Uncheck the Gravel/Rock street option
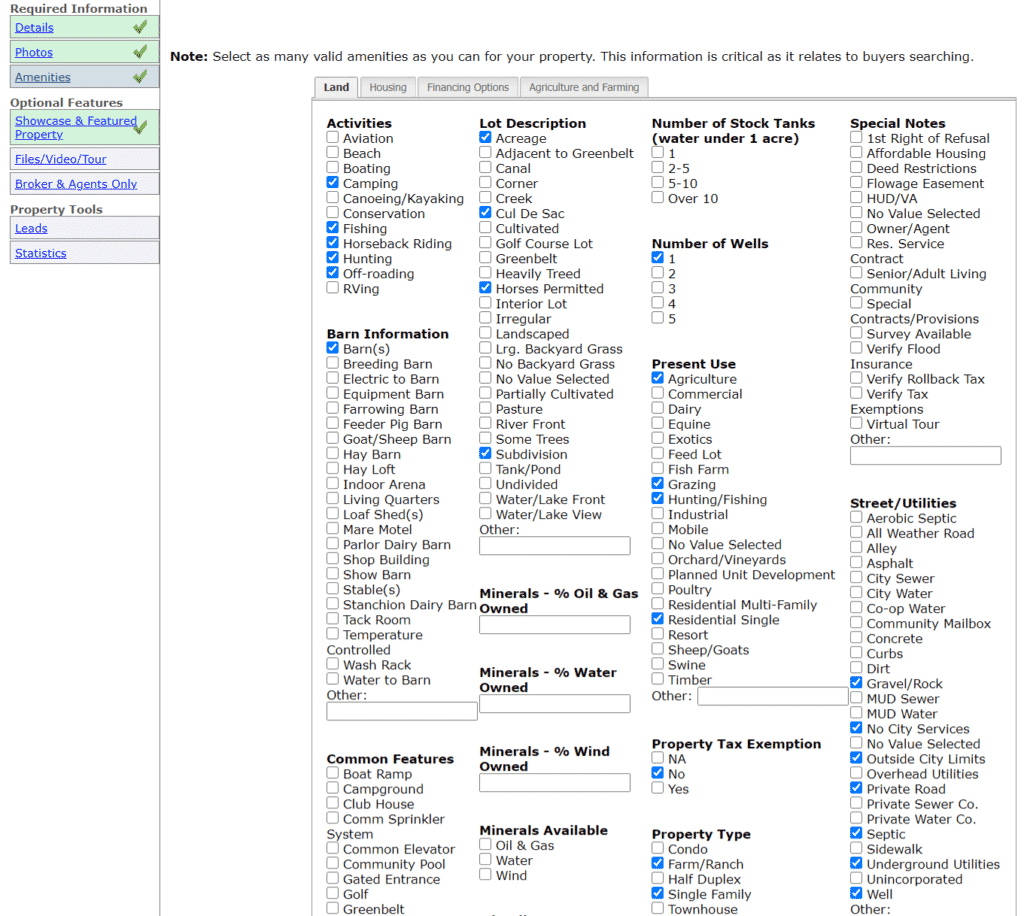The height and width of the screenshot is (916, 1024). point(857,684)
